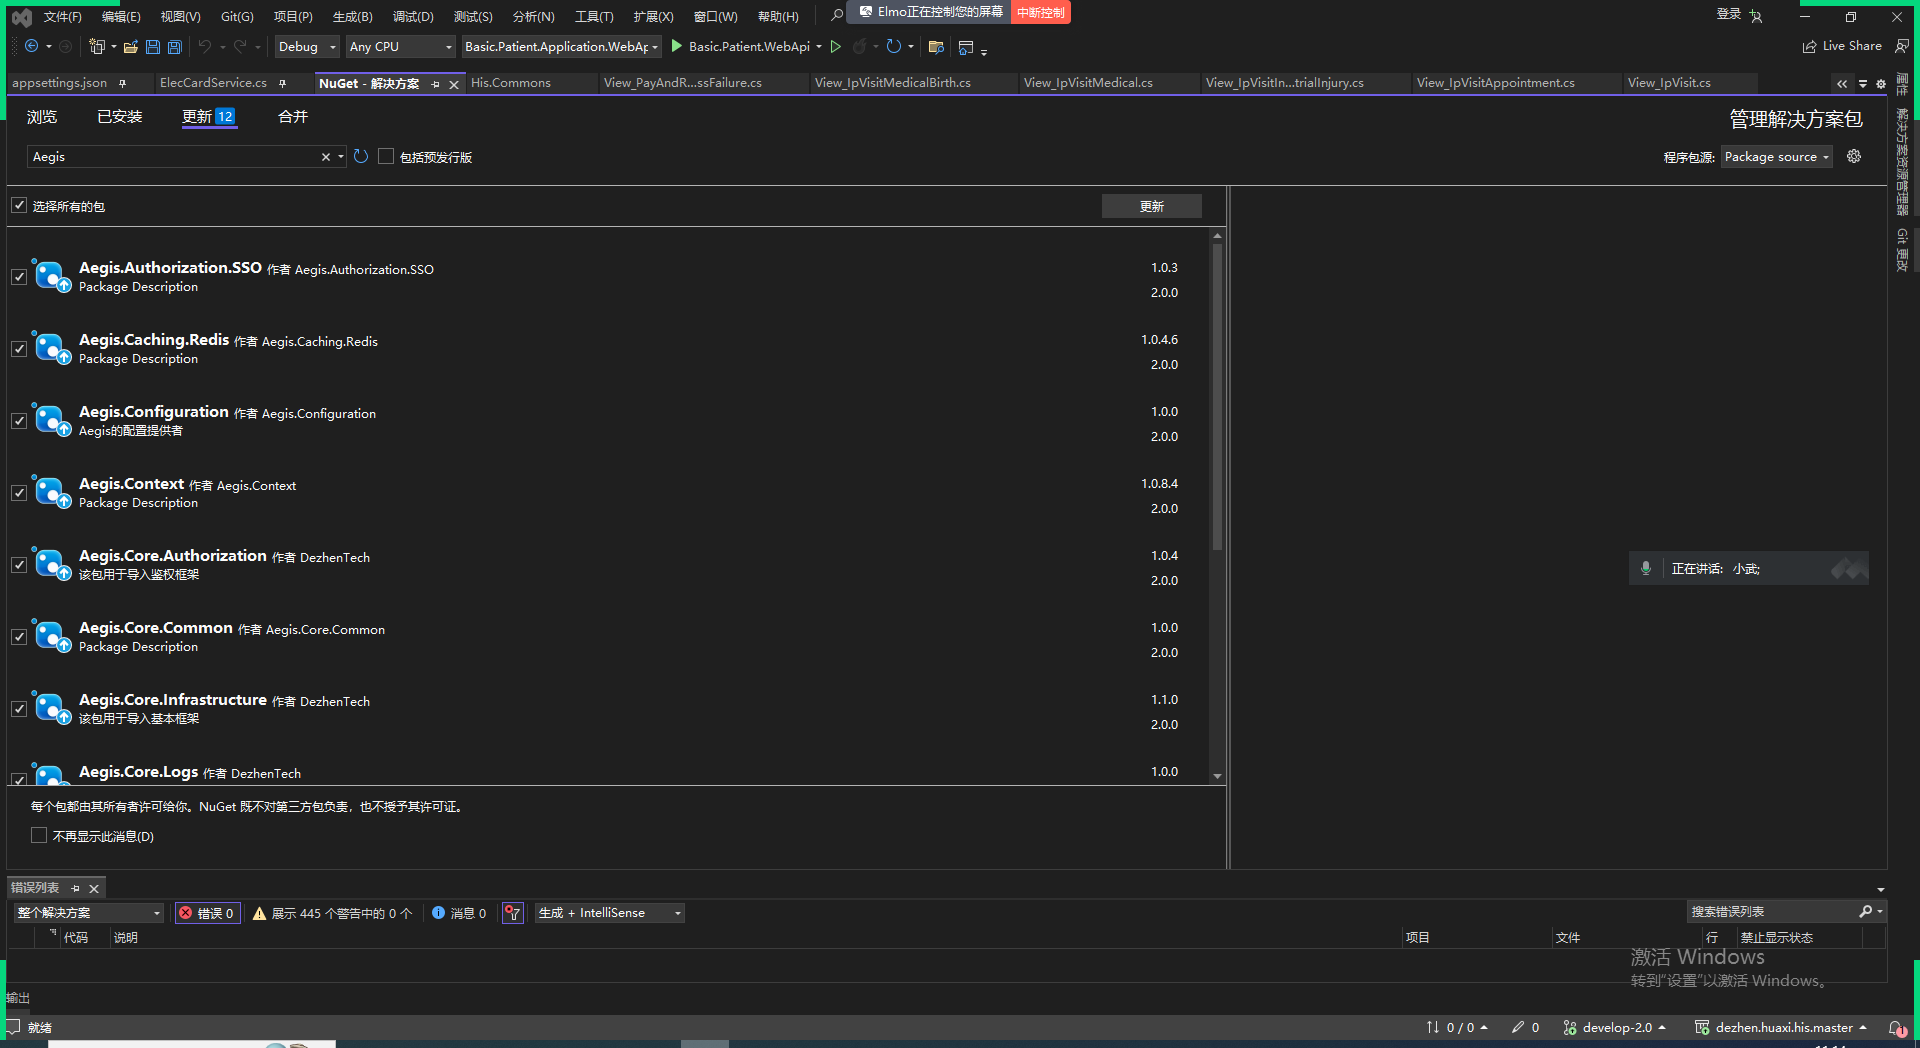Toggle the warnings filter button
1920x1048 pixels.
tap(332, 913)
